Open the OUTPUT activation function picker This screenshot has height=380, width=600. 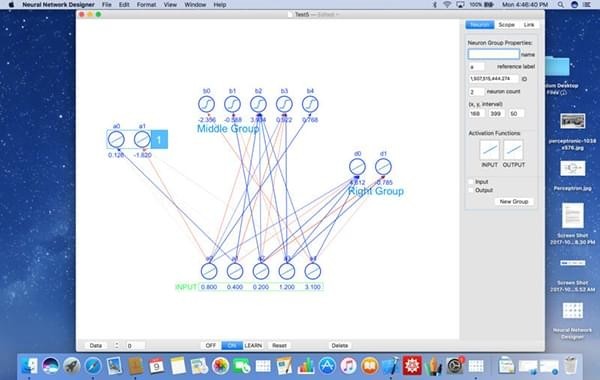513,150
